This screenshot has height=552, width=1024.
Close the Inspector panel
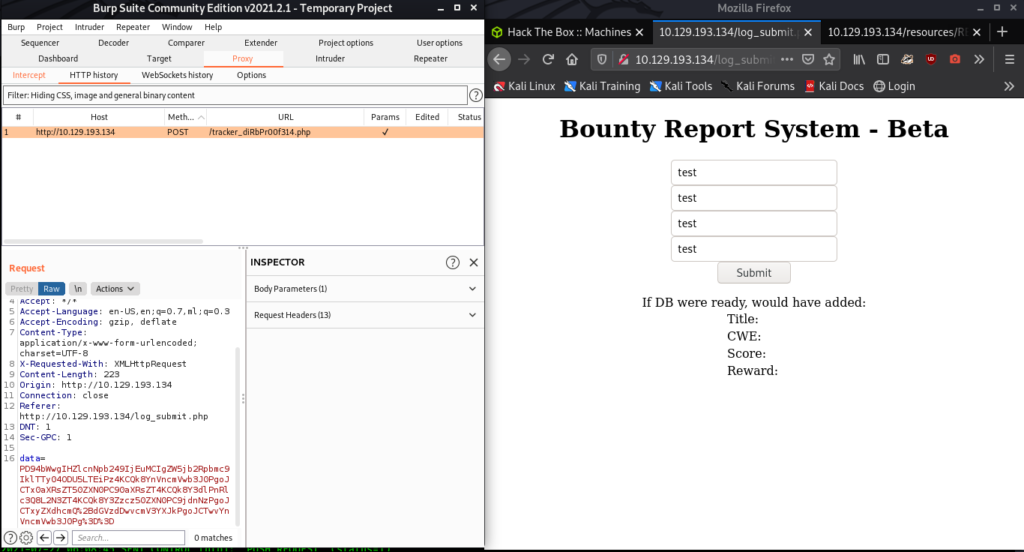coord(474,263)
